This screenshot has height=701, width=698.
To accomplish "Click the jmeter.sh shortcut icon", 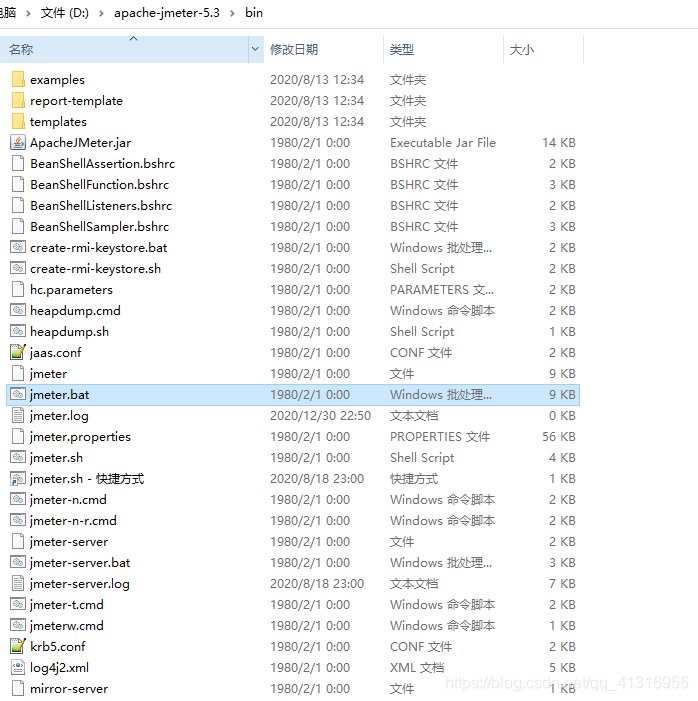I will pyautogui.click(x=18, y=478).
